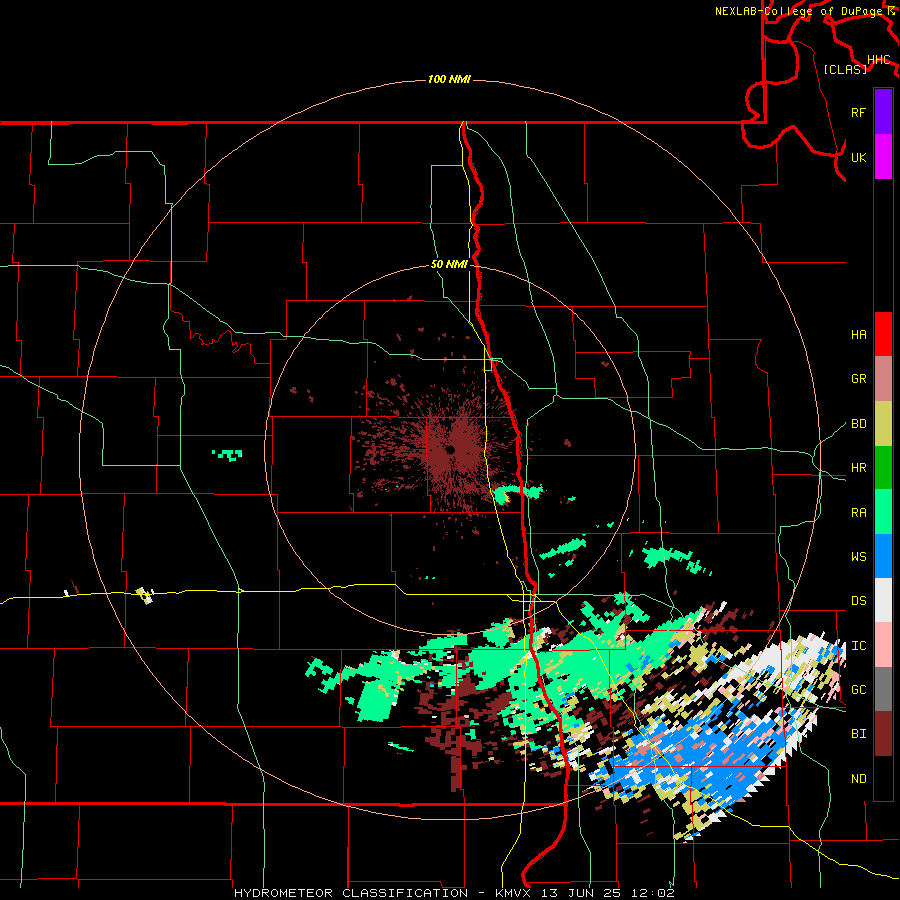The width and height of the screenshot is (900, 900).
Task: Click the 'UK' legend label
Action: [x=858, y=157]
